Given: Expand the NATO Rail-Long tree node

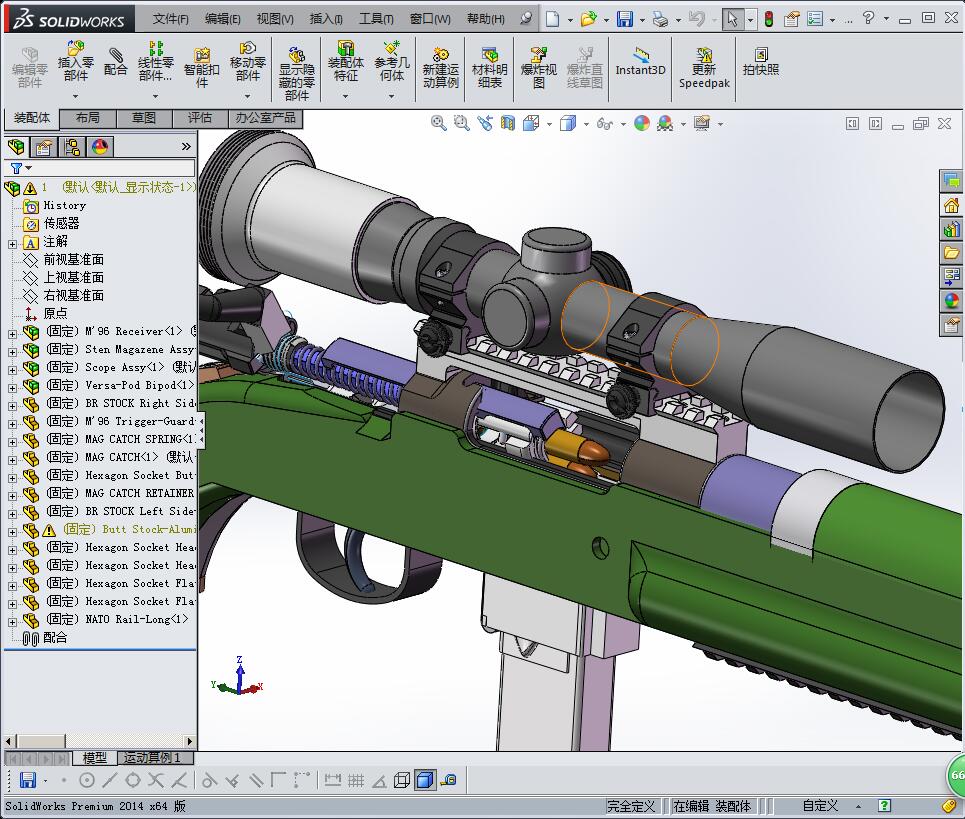Looking at the screenshot, I should click(12, 621).
